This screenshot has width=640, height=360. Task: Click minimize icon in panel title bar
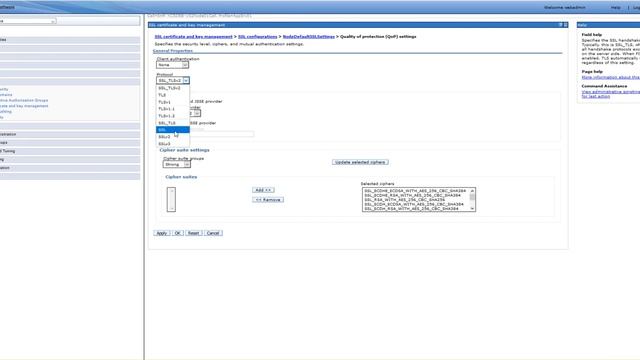566,25
